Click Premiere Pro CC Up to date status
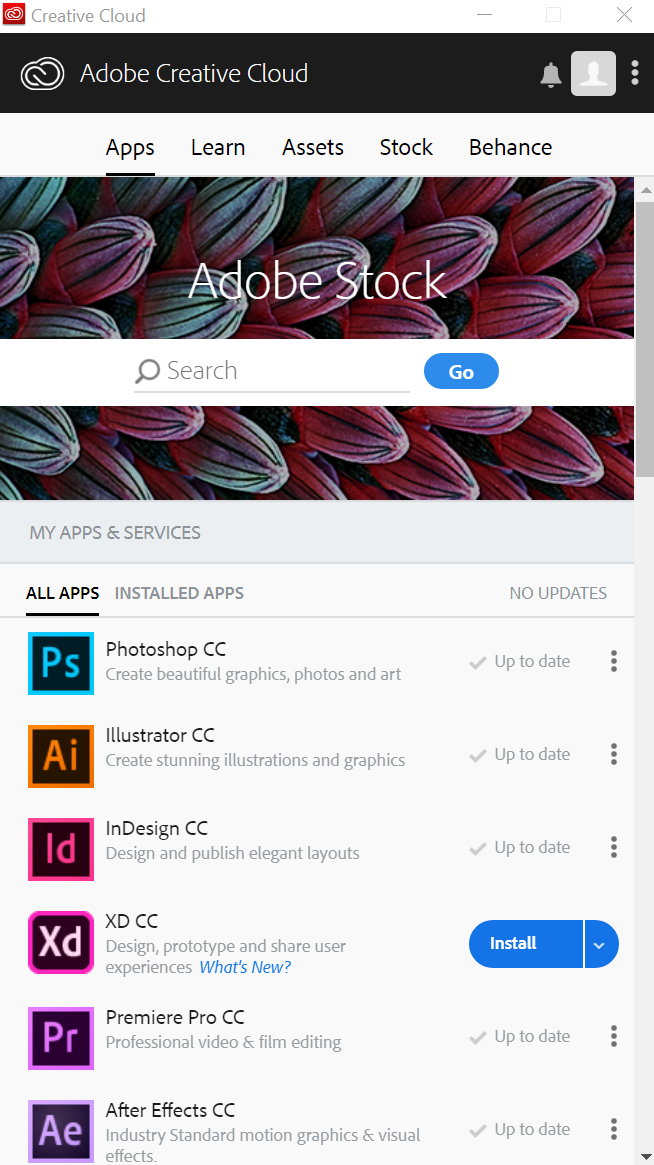654x1165 pixels. pyautogui.click(x=519, y=1036)
